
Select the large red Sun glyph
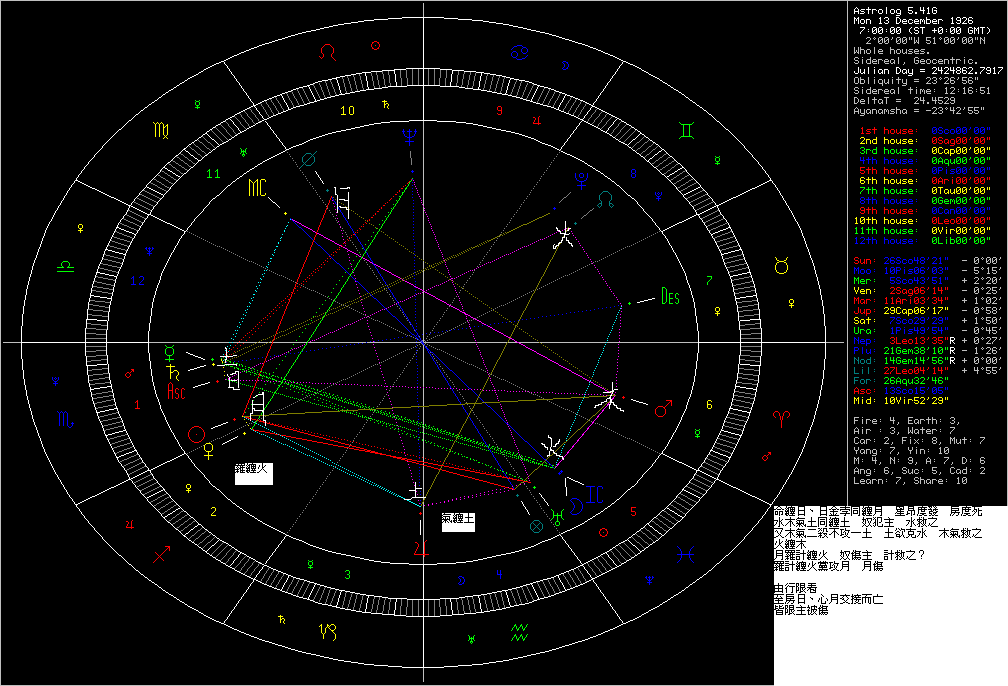(197, 433)
